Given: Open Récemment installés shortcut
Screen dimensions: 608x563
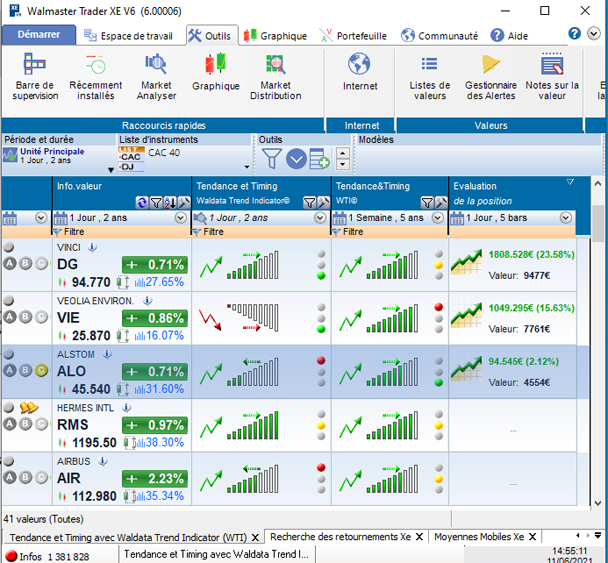Looking at the screenshot, I should (95, 76).
